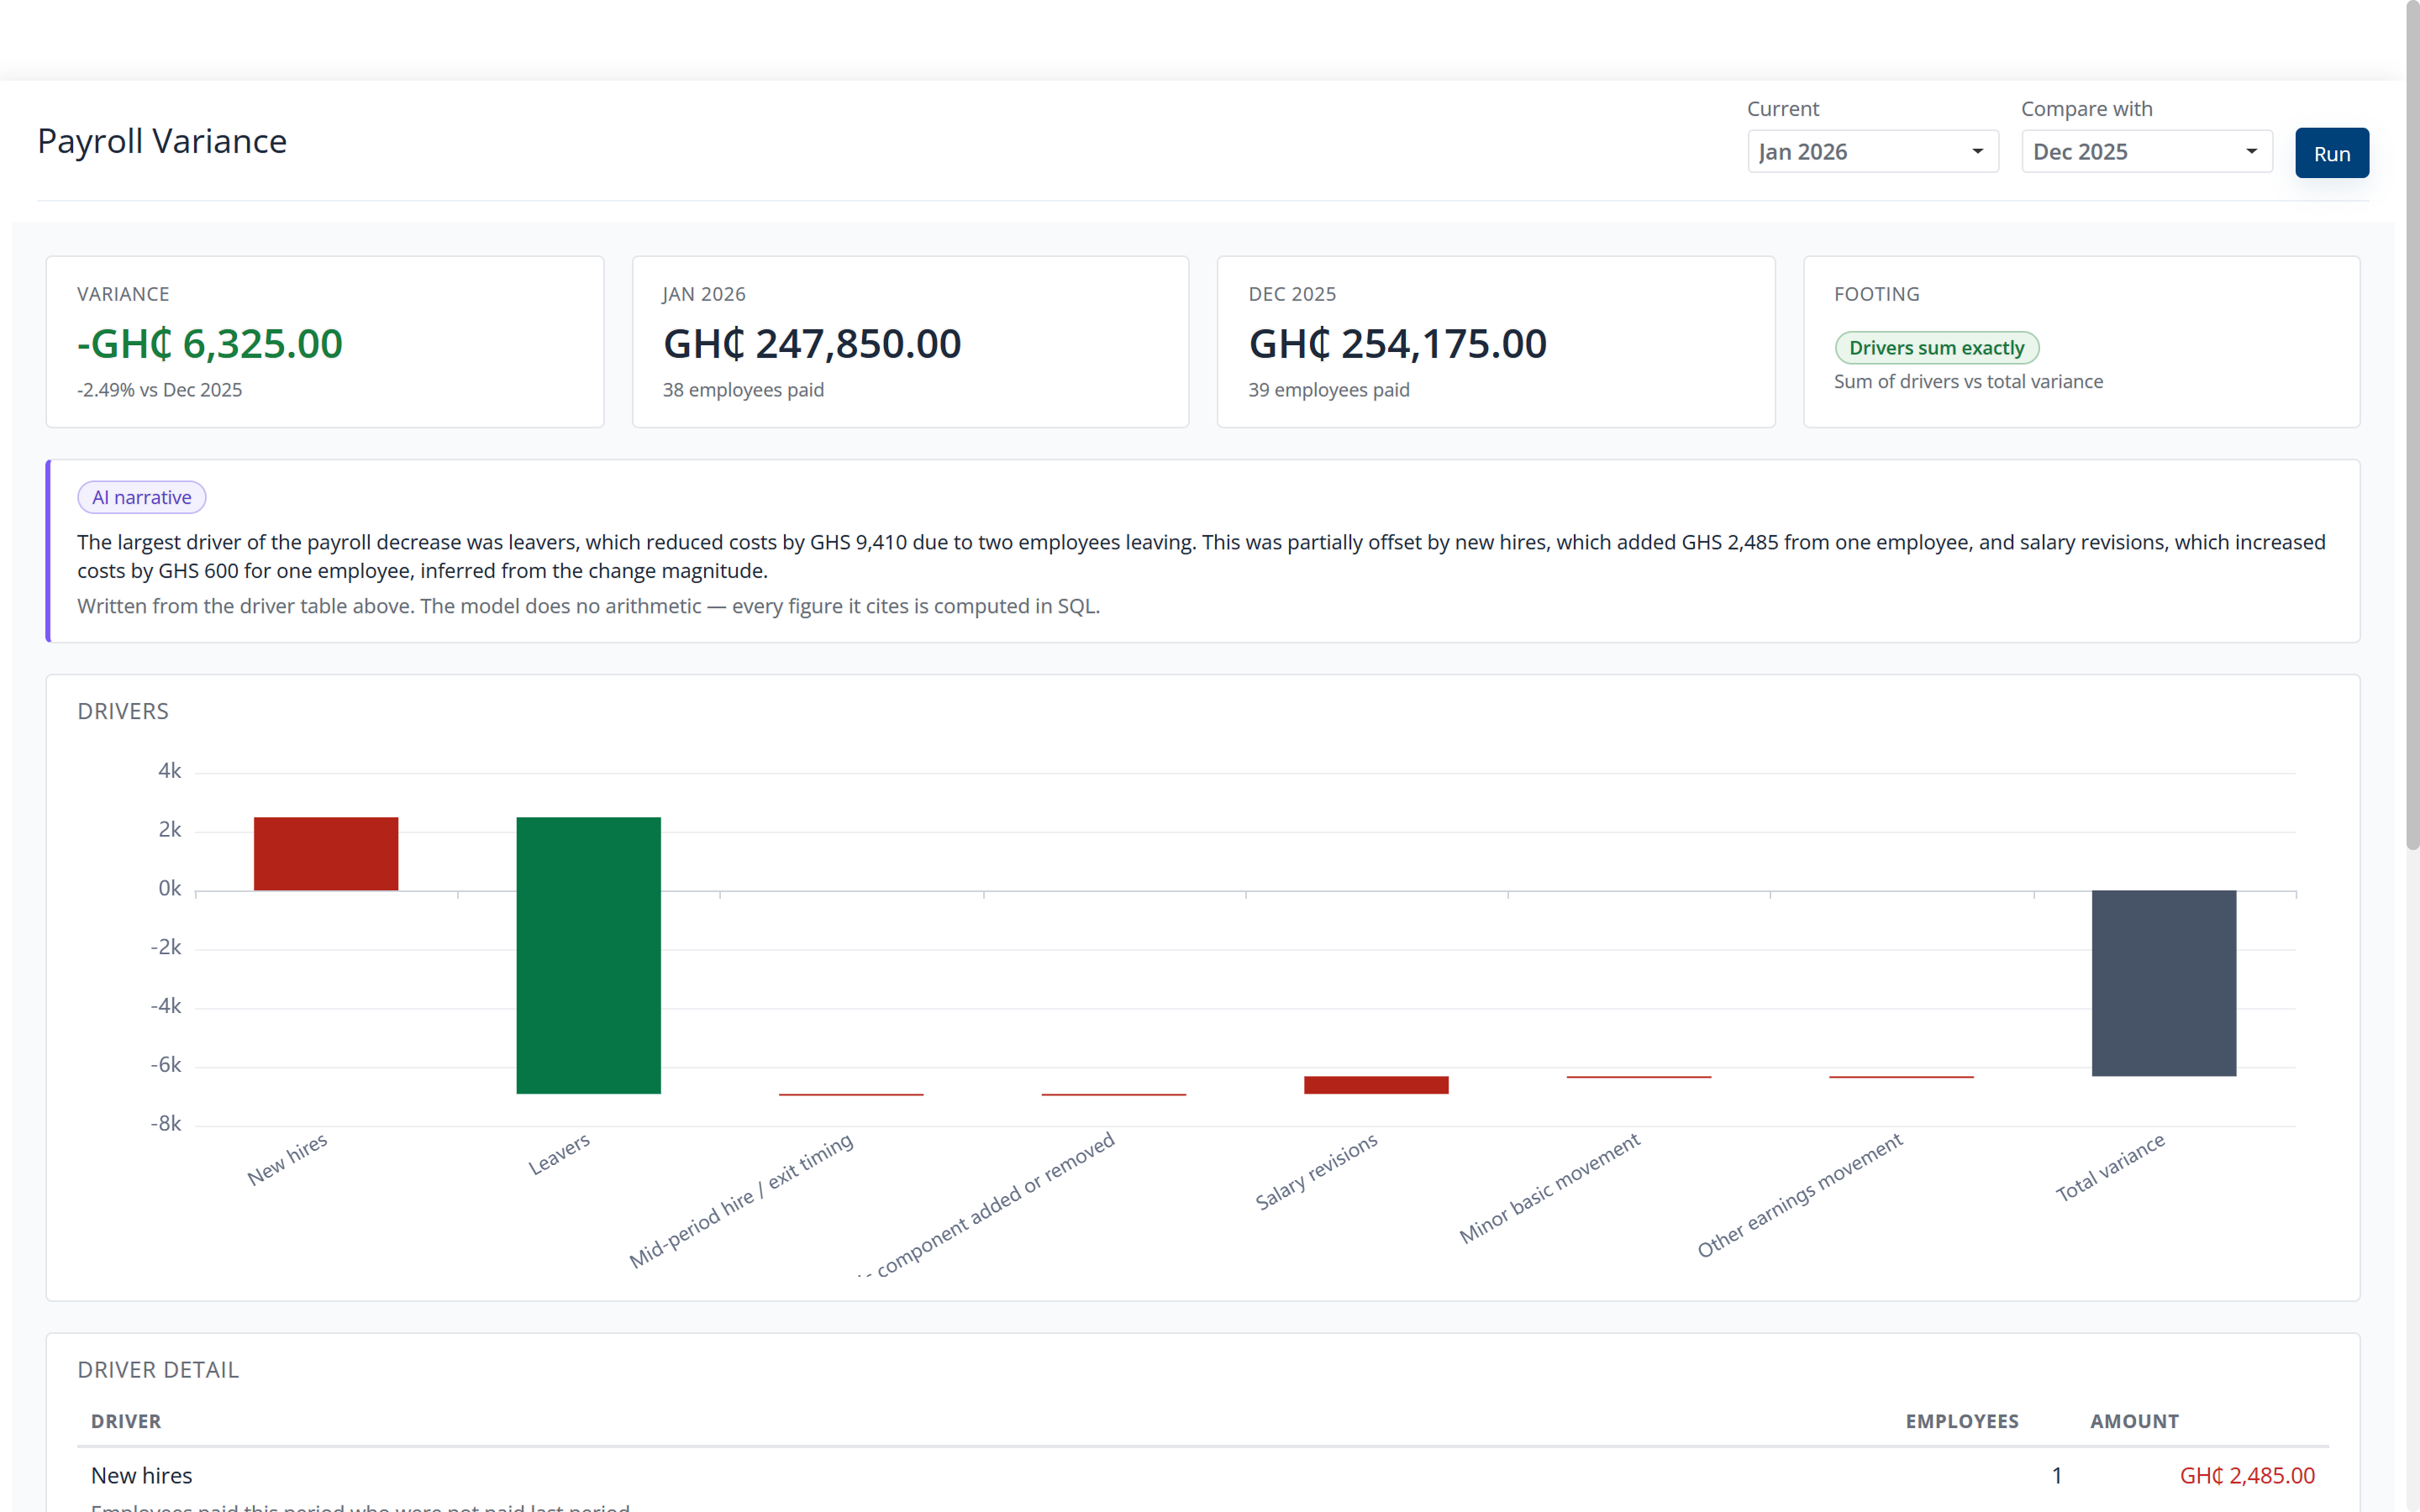
Task: Click the Mid-period hire / exit timing bar line
Action: 851,1094
